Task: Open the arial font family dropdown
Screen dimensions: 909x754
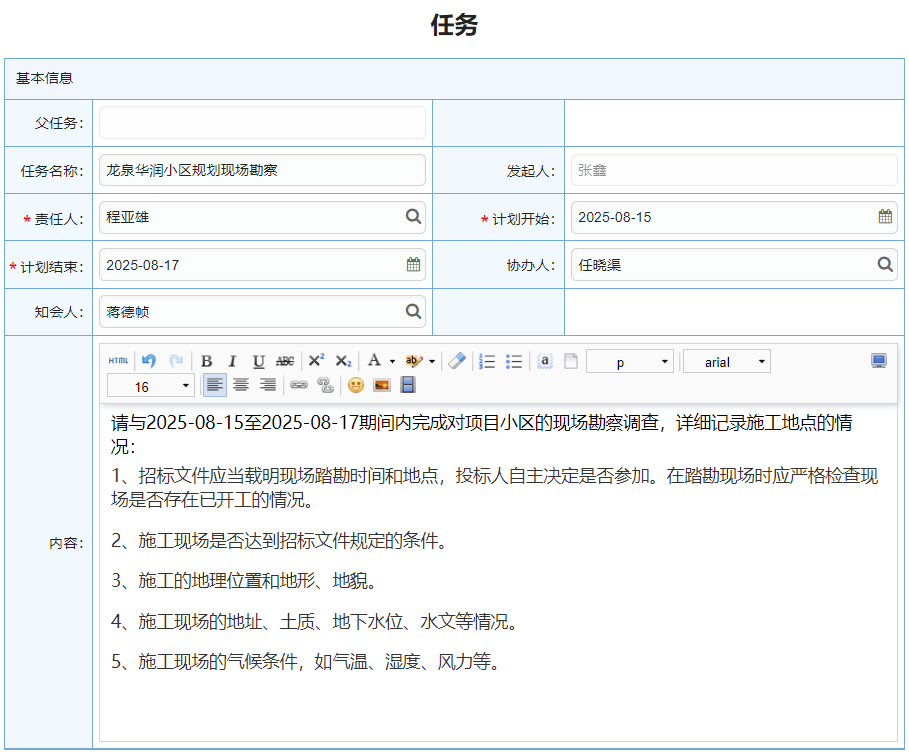Action: pyautogui.click(x=727, y=362)
